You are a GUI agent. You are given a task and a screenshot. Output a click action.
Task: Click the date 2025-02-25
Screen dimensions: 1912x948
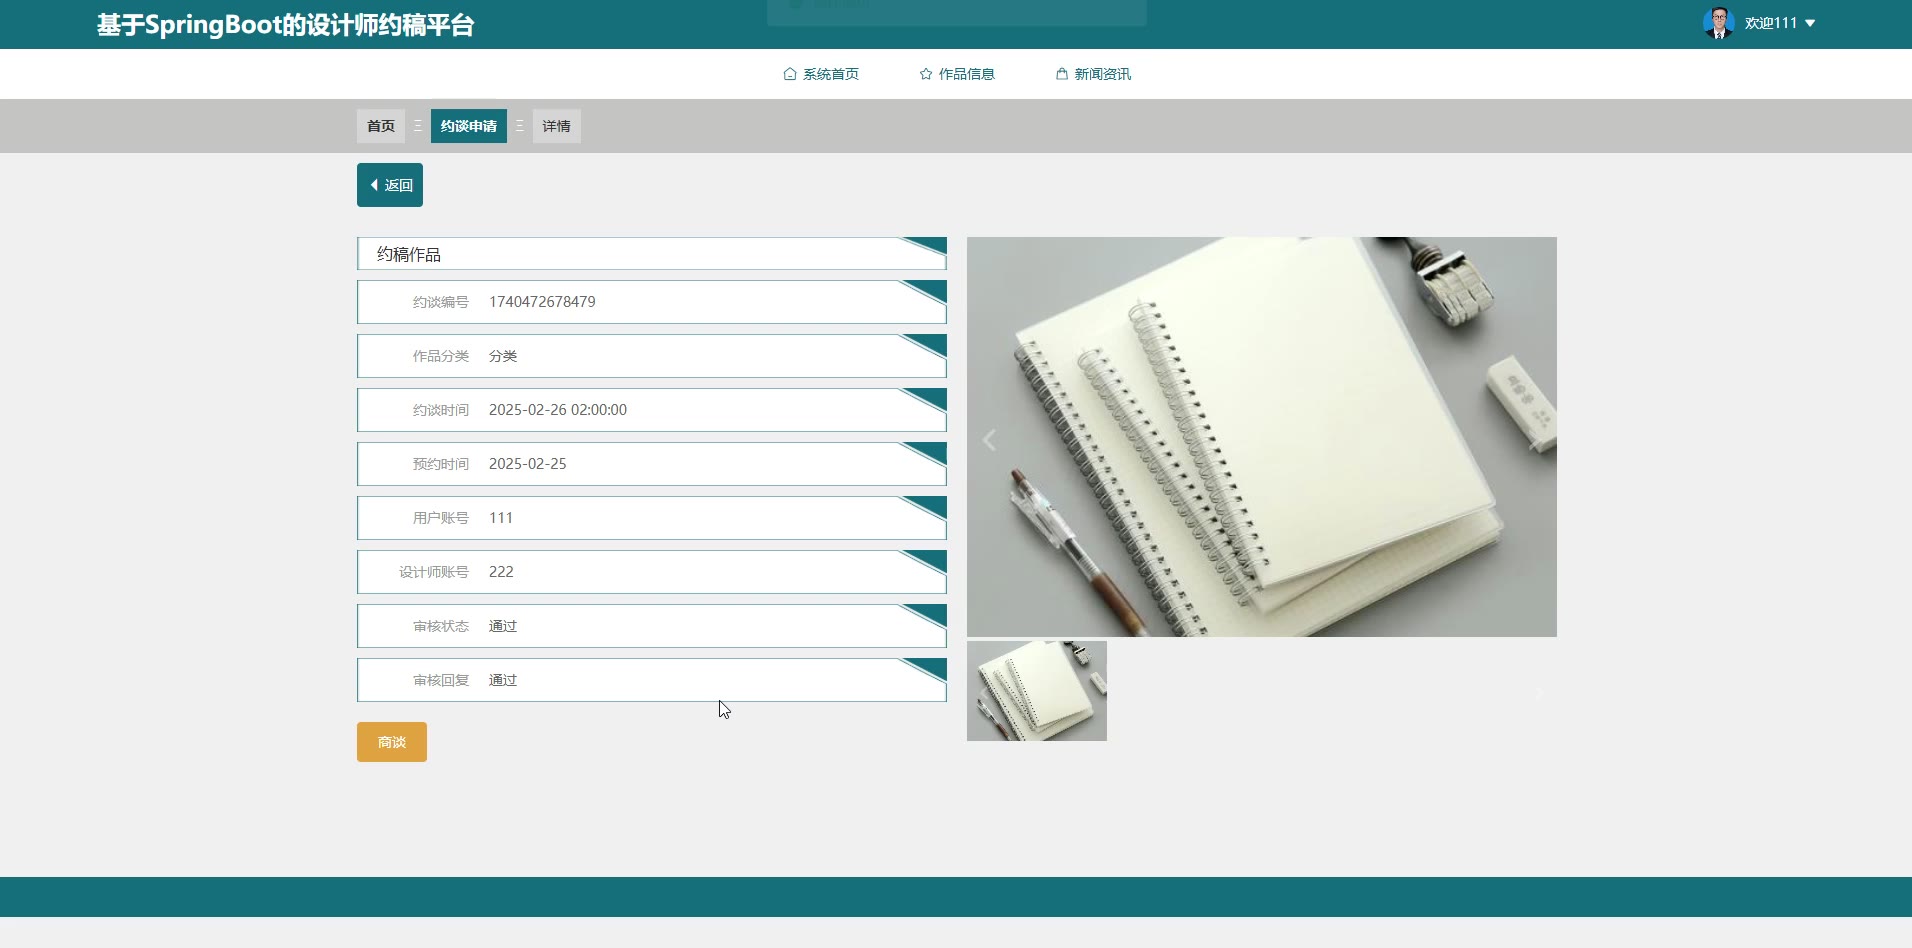tap(528, 464)
